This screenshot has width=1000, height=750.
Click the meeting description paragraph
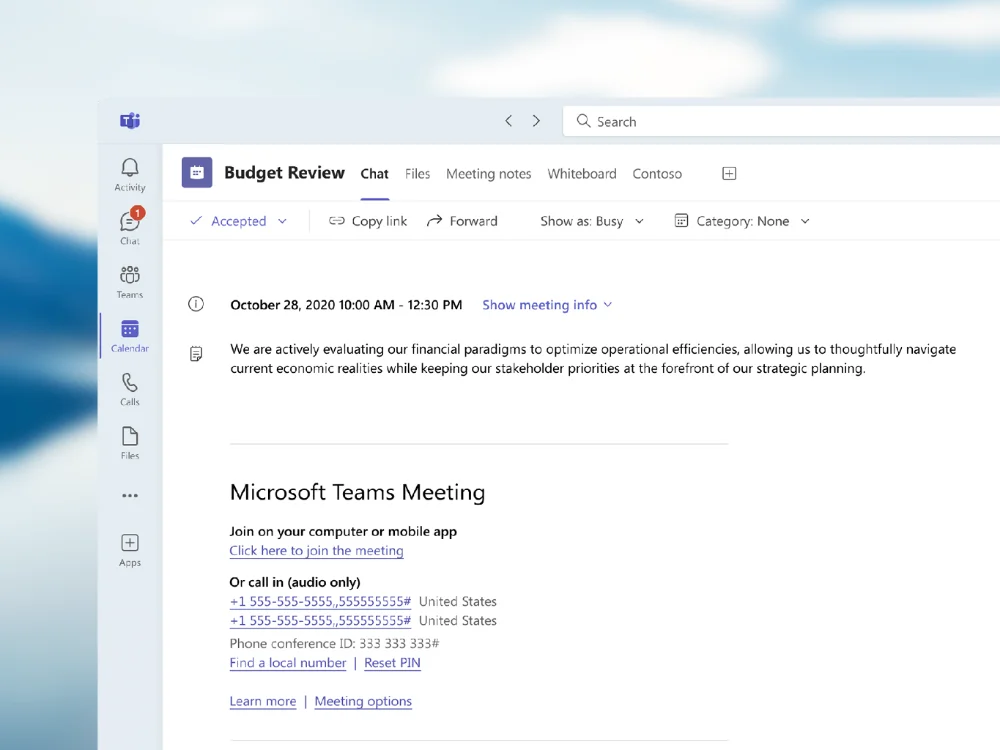coord(593,358)
